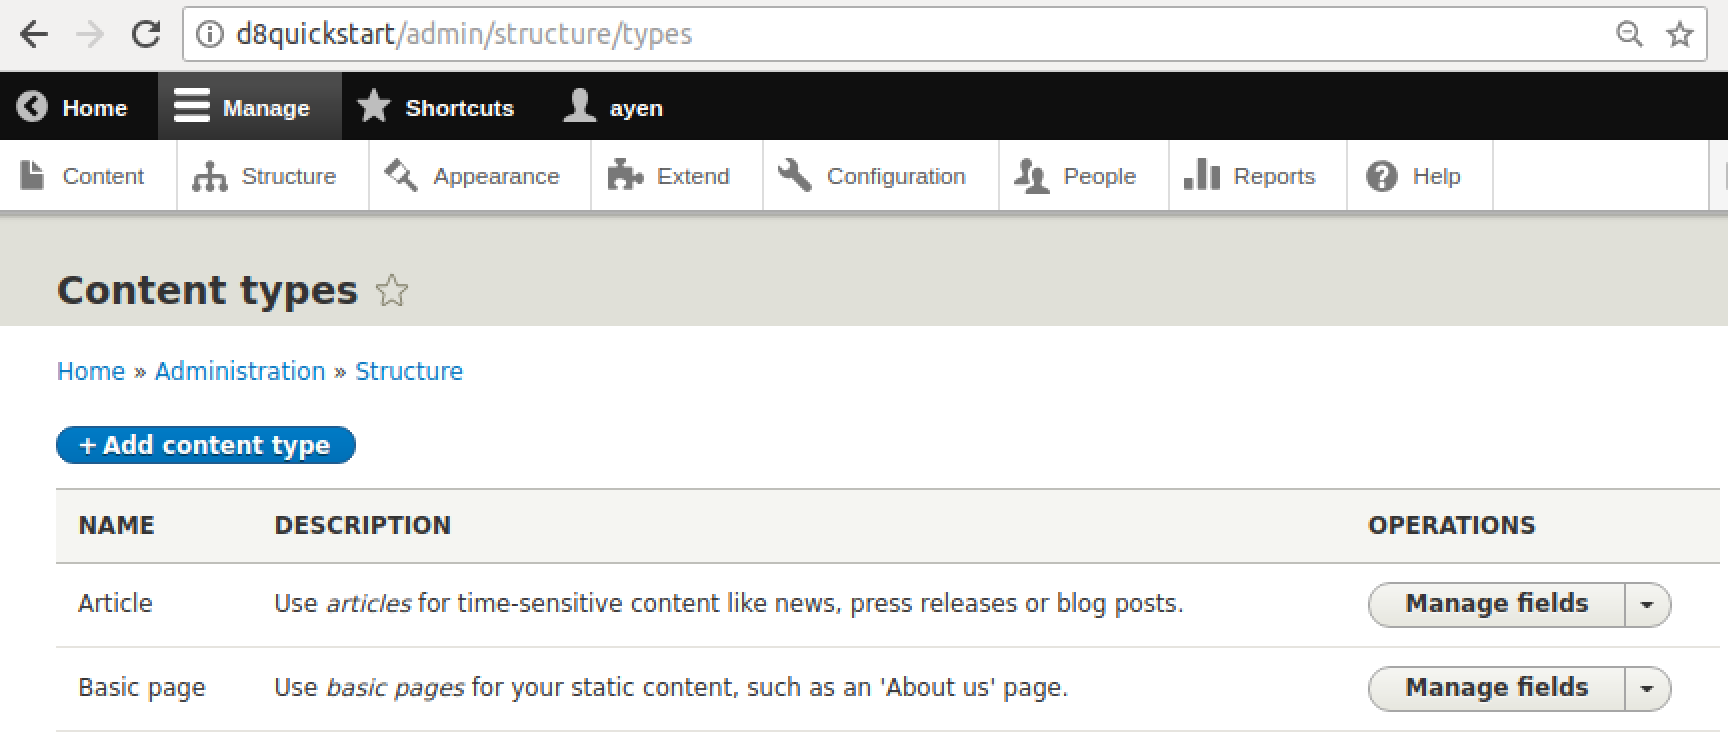Click the Add content type button
Image resolution: width=1728 pixels, height=748 pixels.
(x=205, y=445)
